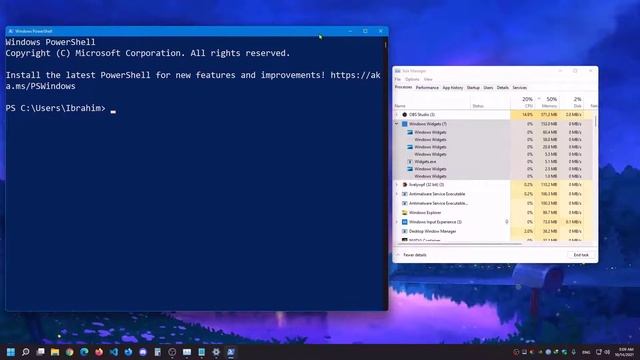
Task: Sort by the Memory column header
Action: click(547, 102)
